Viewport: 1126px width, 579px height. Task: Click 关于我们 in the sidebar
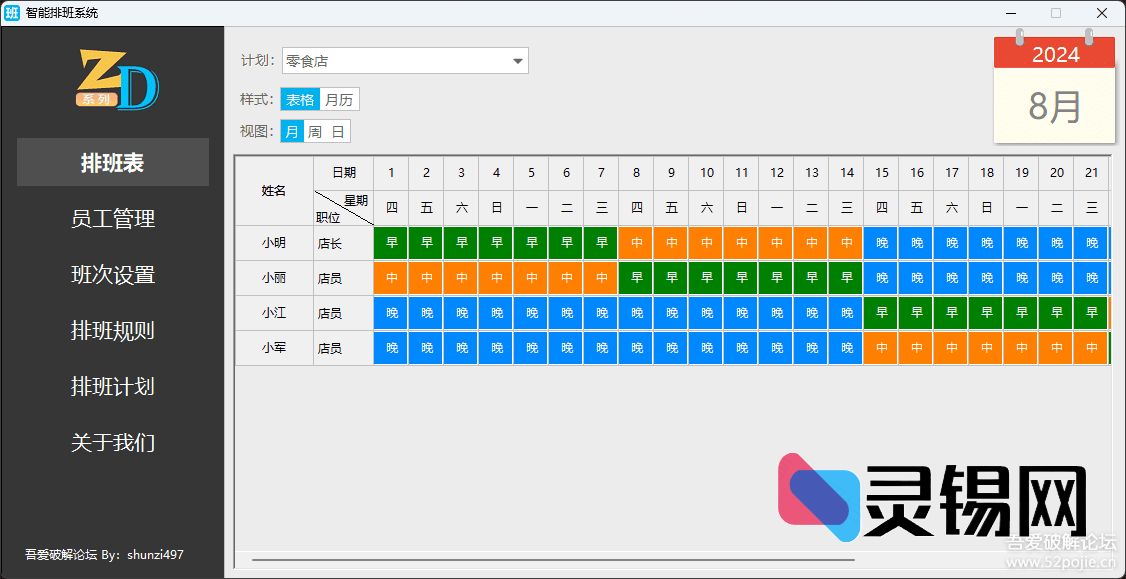[112, 442]
